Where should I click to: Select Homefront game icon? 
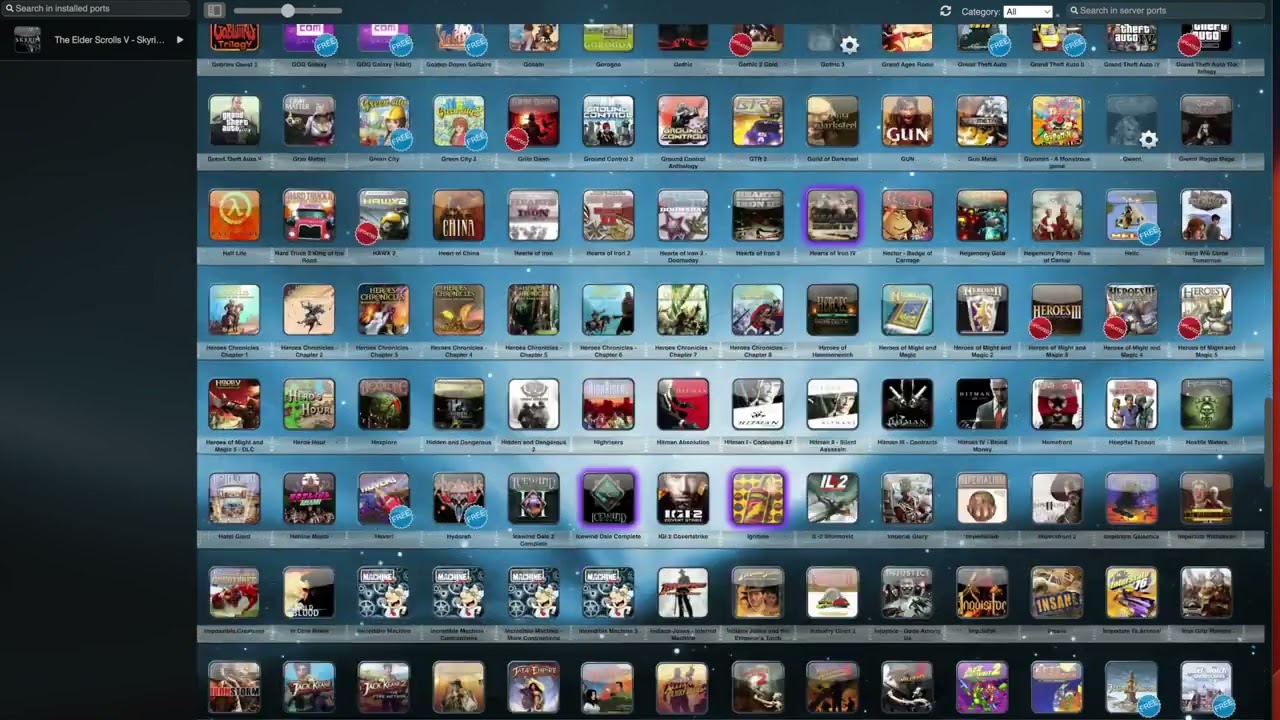pos(1057,403)
